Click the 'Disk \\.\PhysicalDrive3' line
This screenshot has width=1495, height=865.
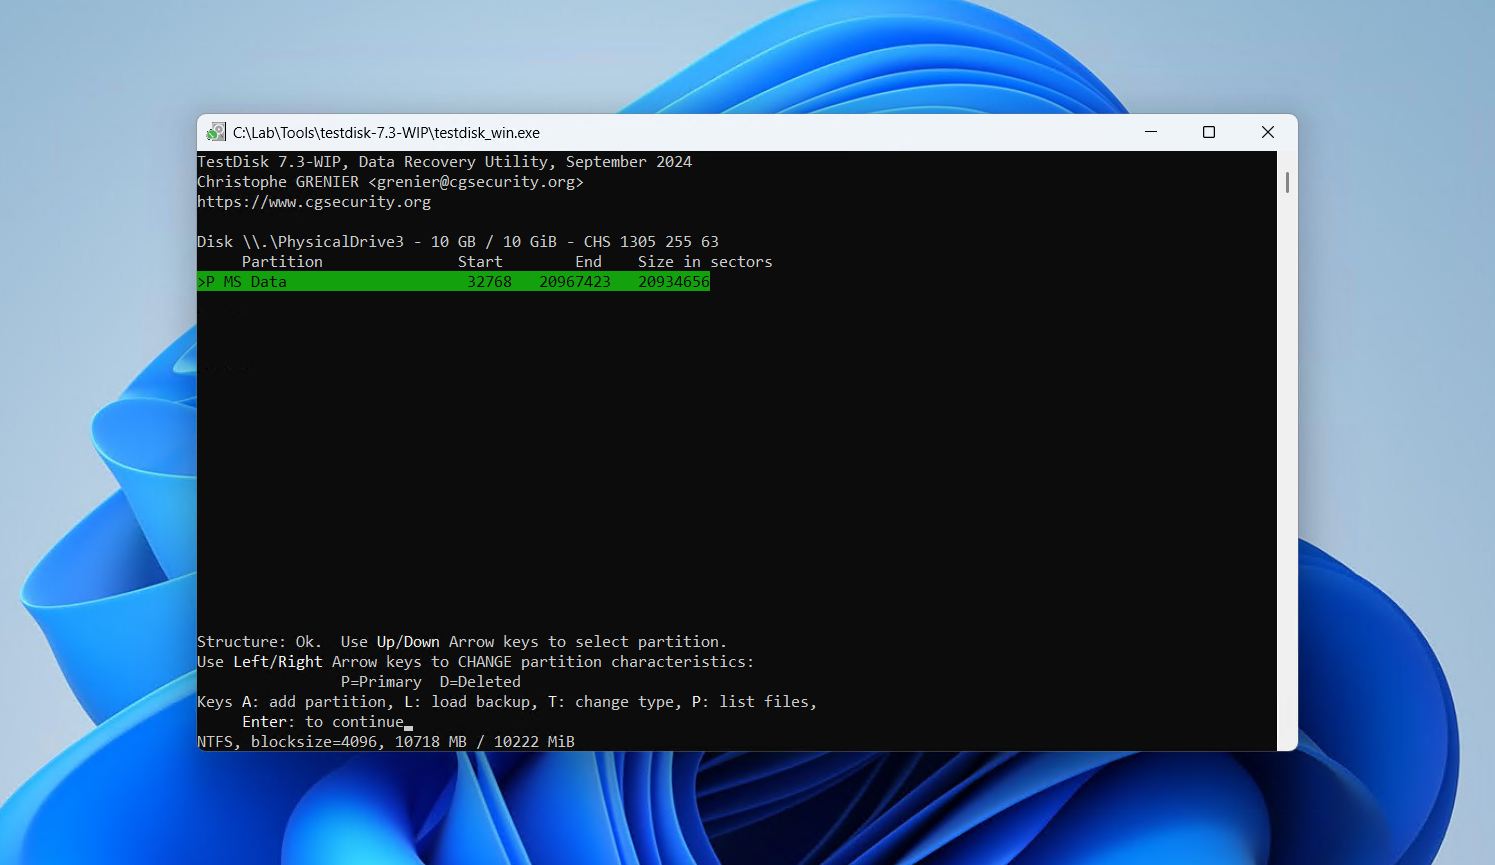click(458, 242)
